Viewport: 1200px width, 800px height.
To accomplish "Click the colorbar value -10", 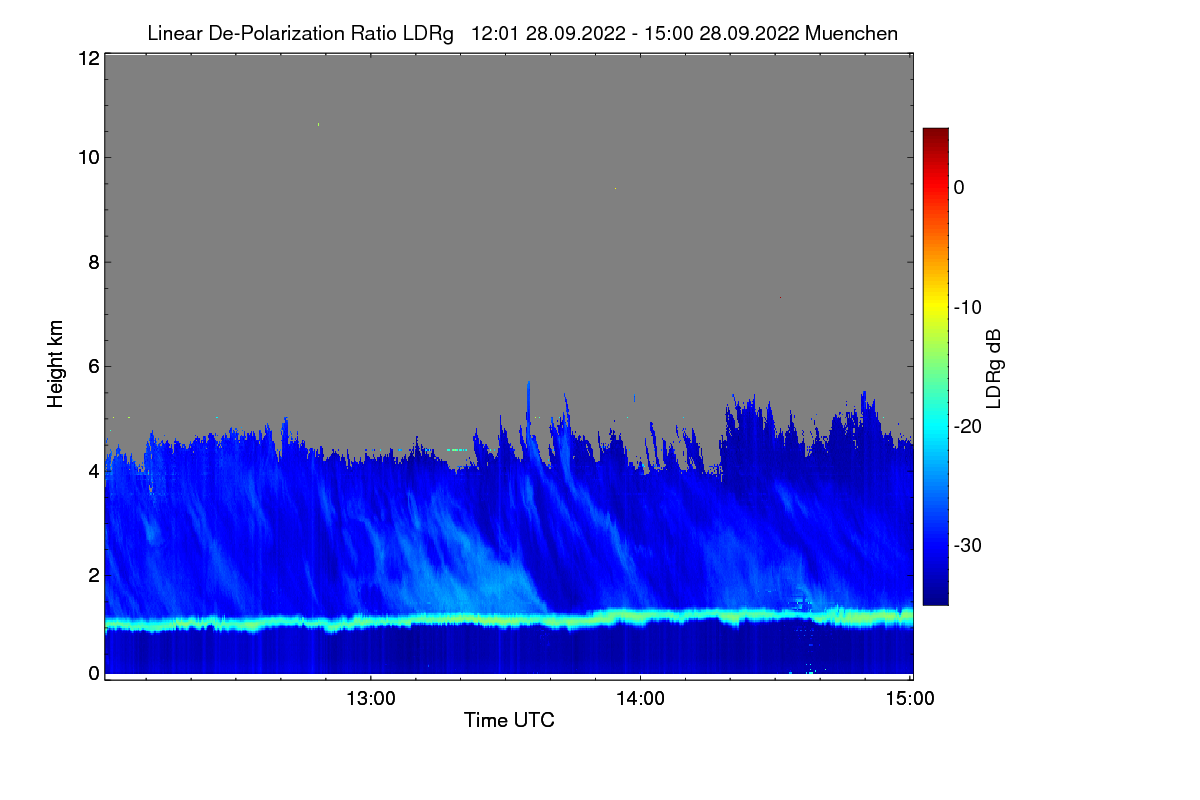I will pos(968,307).
